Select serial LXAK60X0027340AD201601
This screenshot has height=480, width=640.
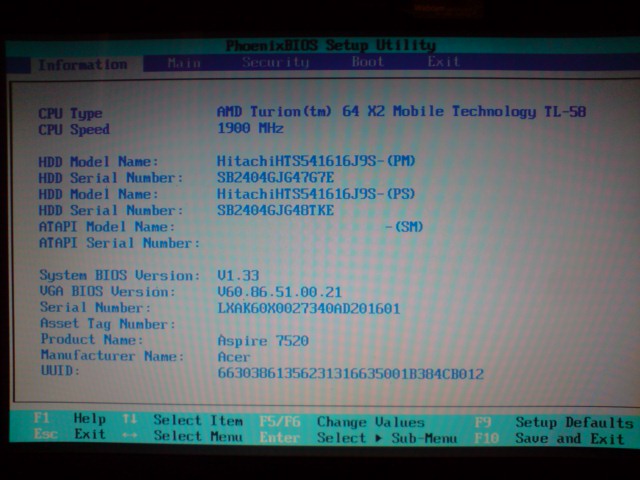click(x=309, y=308)
